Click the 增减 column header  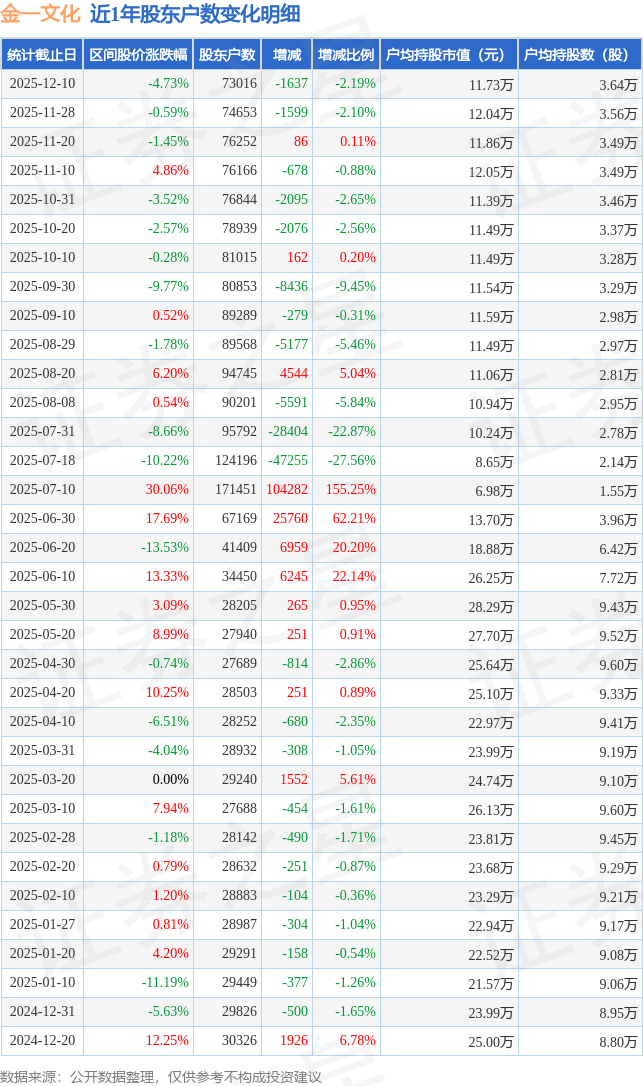click(x=287, y=55)
